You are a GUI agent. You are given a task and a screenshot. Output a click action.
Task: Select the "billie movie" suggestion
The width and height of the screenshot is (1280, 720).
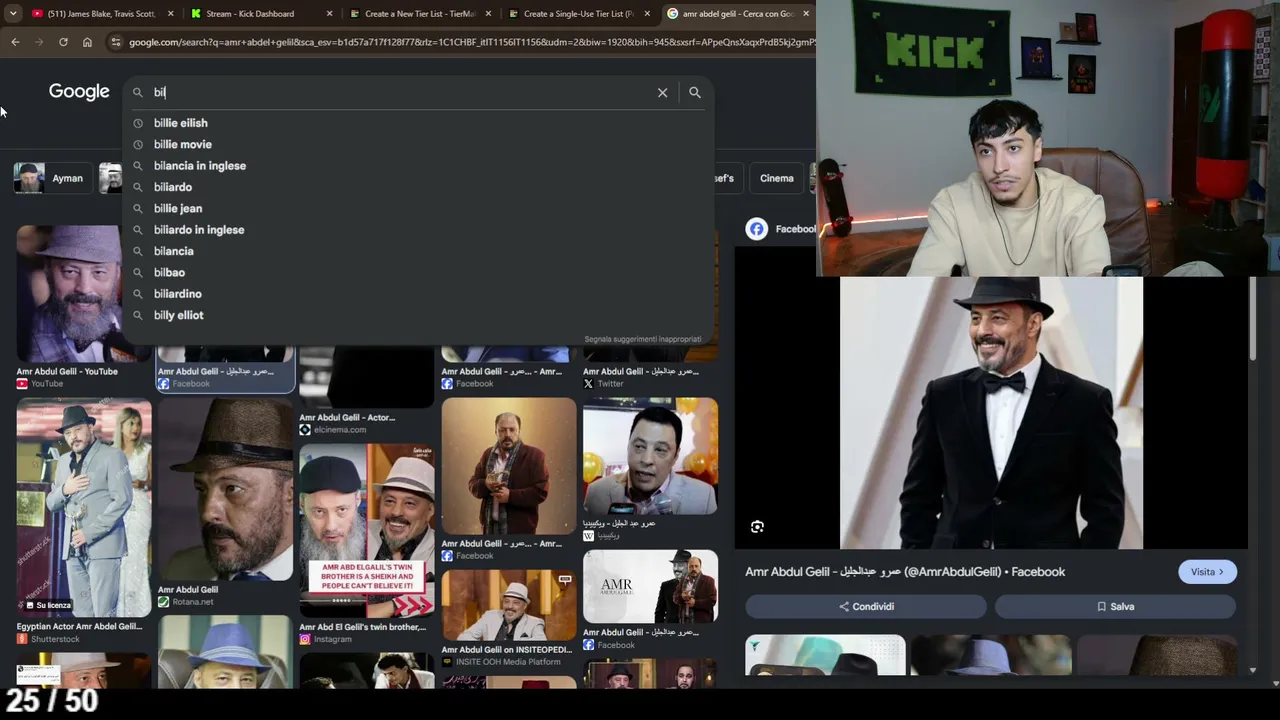(x=418, y=144)
